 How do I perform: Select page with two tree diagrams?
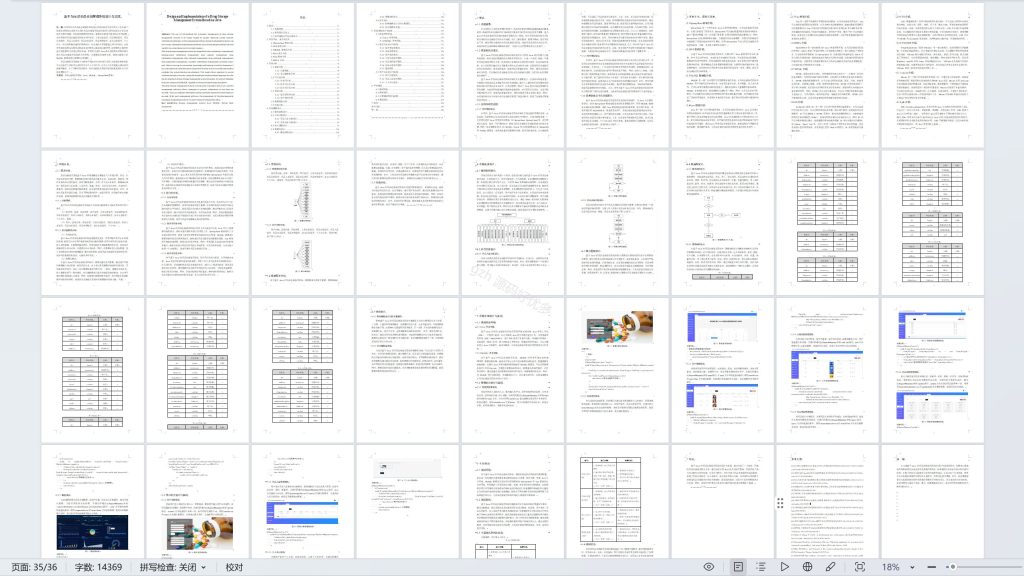[x=302, y=223]
